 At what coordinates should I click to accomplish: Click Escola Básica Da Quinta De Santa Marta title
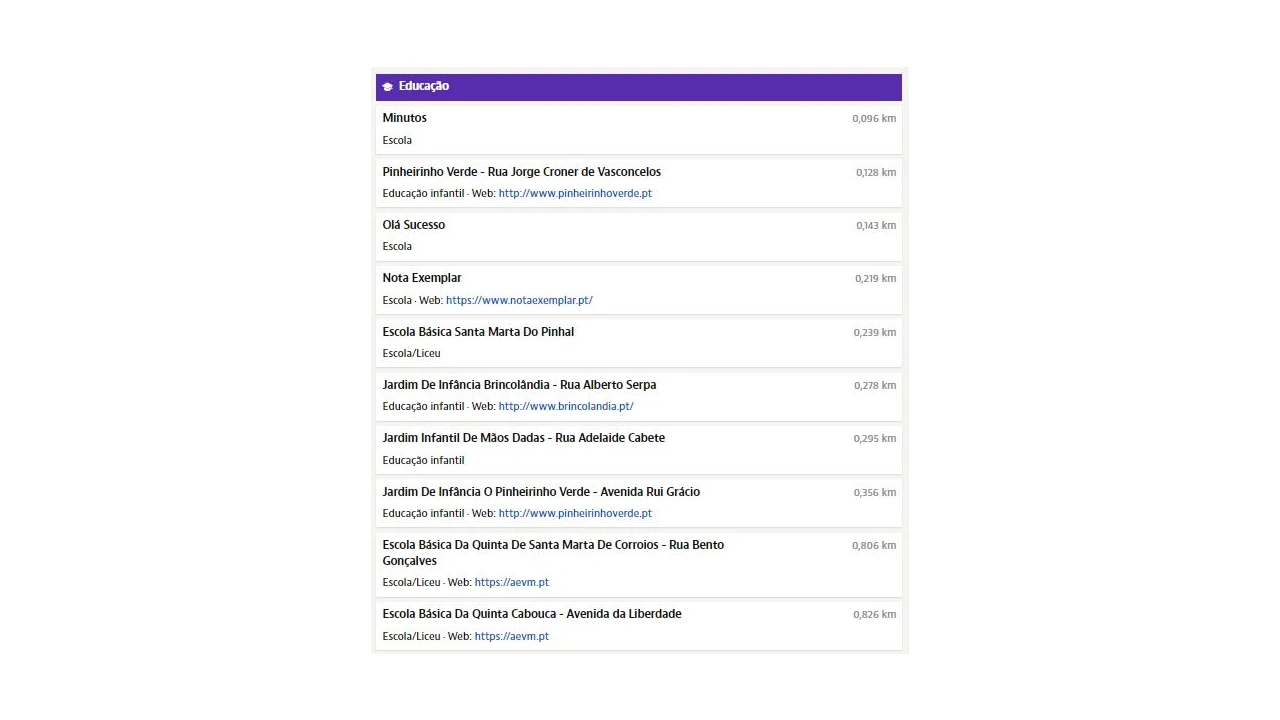(x=553, y=545)
